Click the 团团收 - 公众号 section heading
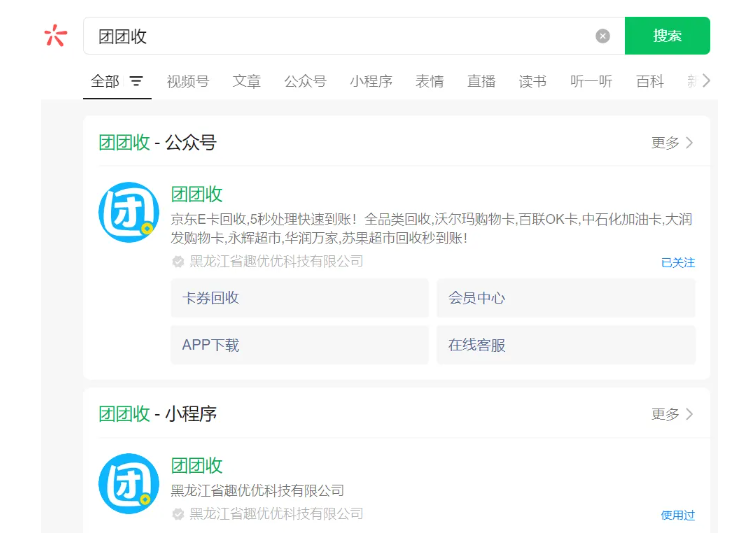 click(x=158, y=143)
